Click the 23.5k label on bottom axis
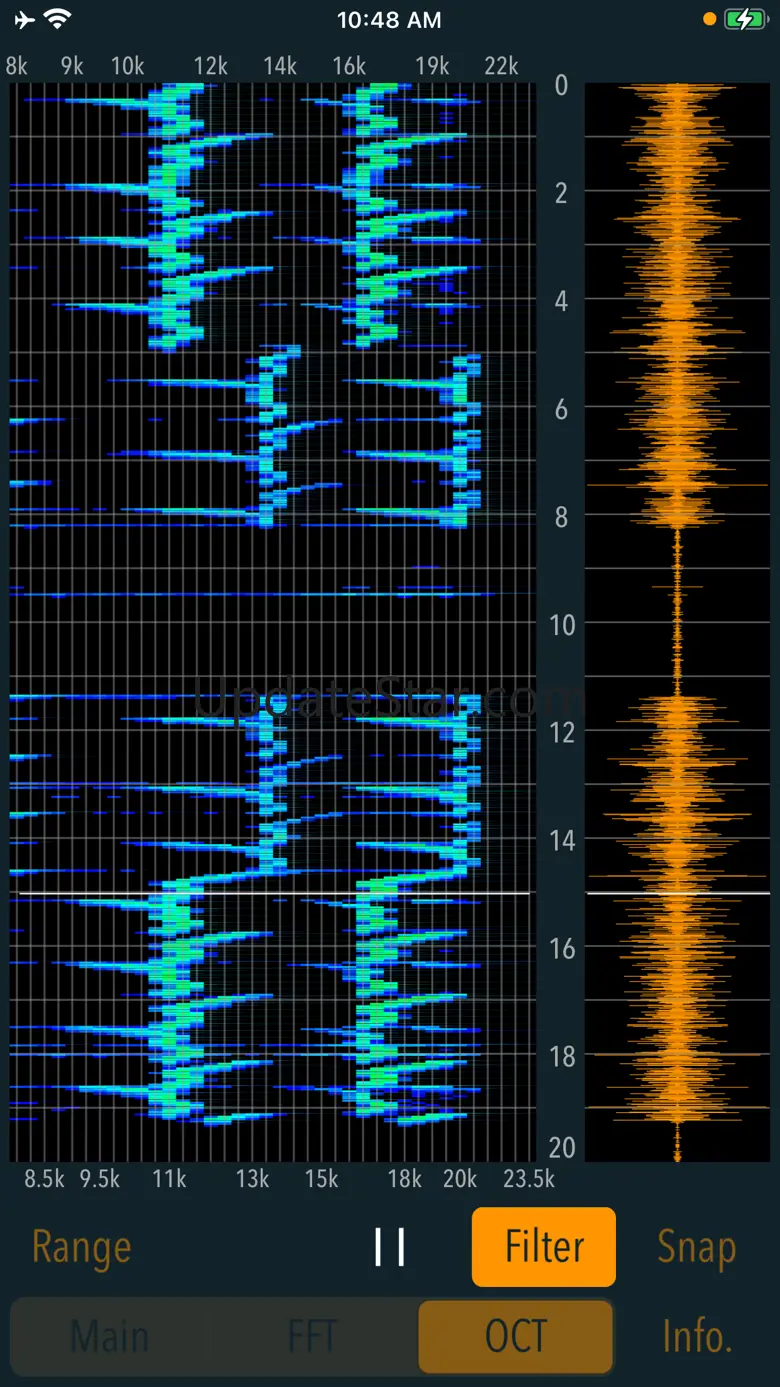Viewport: 780px width, 1387px height. pyautogui.click(x=529, y=1179)
